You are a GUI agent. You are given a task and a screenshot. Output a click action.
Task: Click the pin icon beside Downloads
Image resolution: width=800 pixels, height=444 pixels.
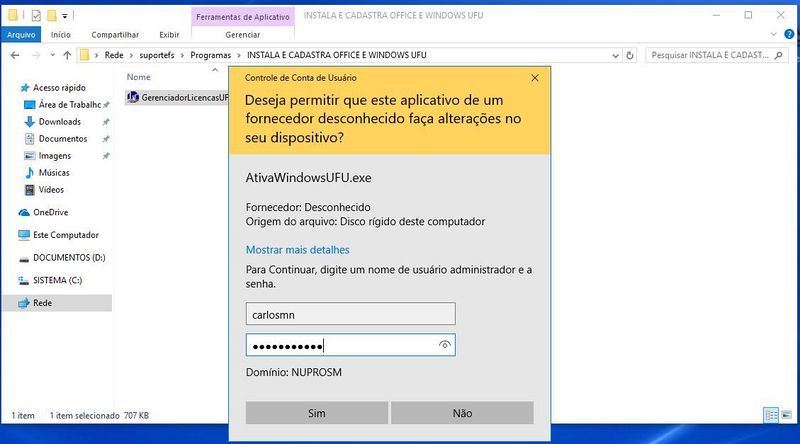(x=106, y=122)
